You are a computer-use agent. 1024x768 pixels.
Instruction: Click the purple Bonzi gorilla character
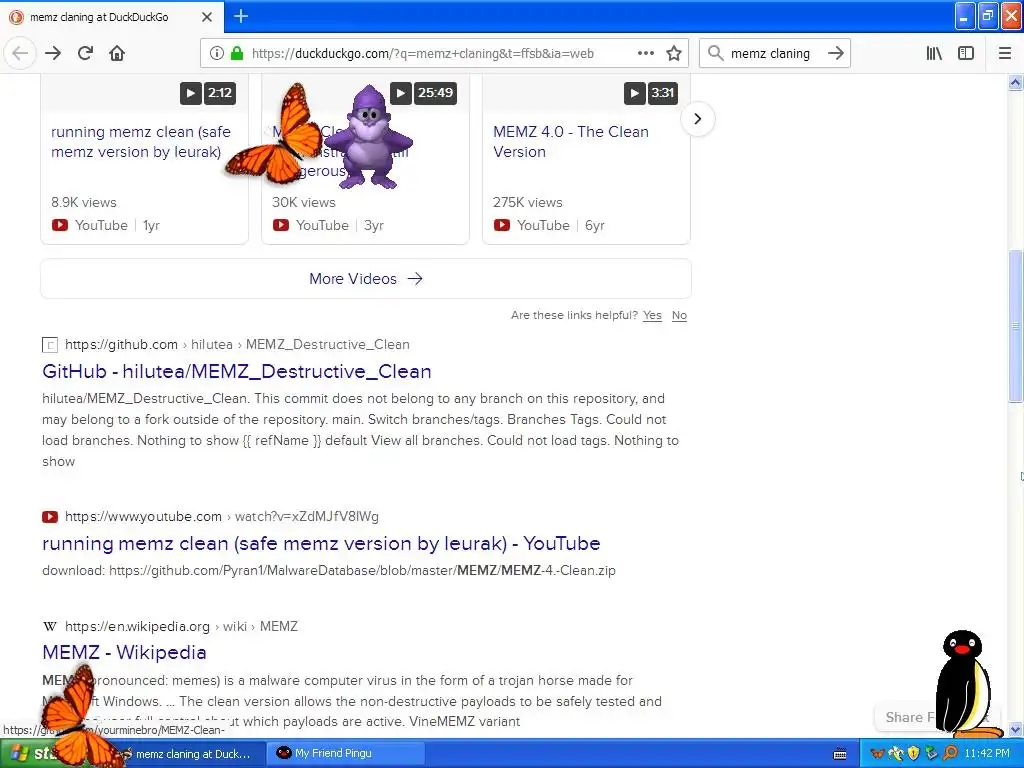[x=369, y=137]
